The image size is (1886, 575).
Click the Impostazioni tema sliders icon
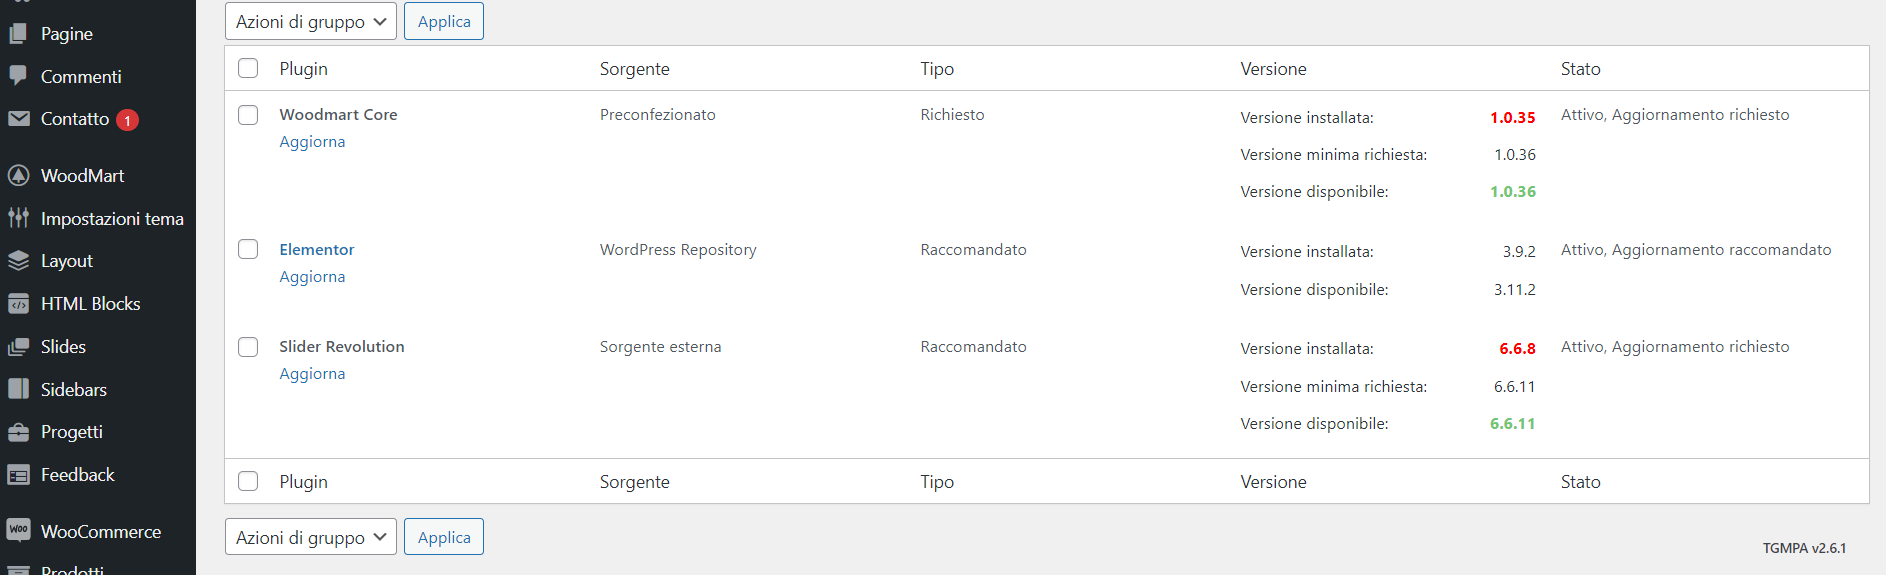tap(18, 218)
